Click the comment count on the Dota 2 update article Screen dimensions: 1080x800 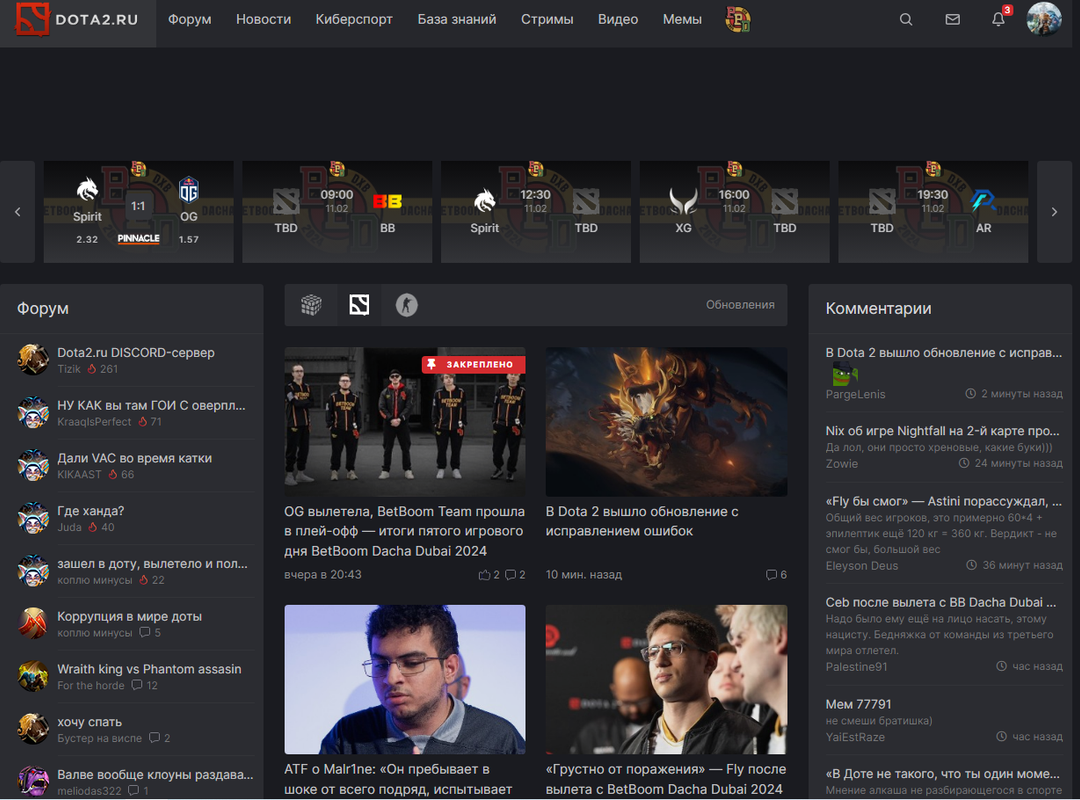tap(776, 575)
